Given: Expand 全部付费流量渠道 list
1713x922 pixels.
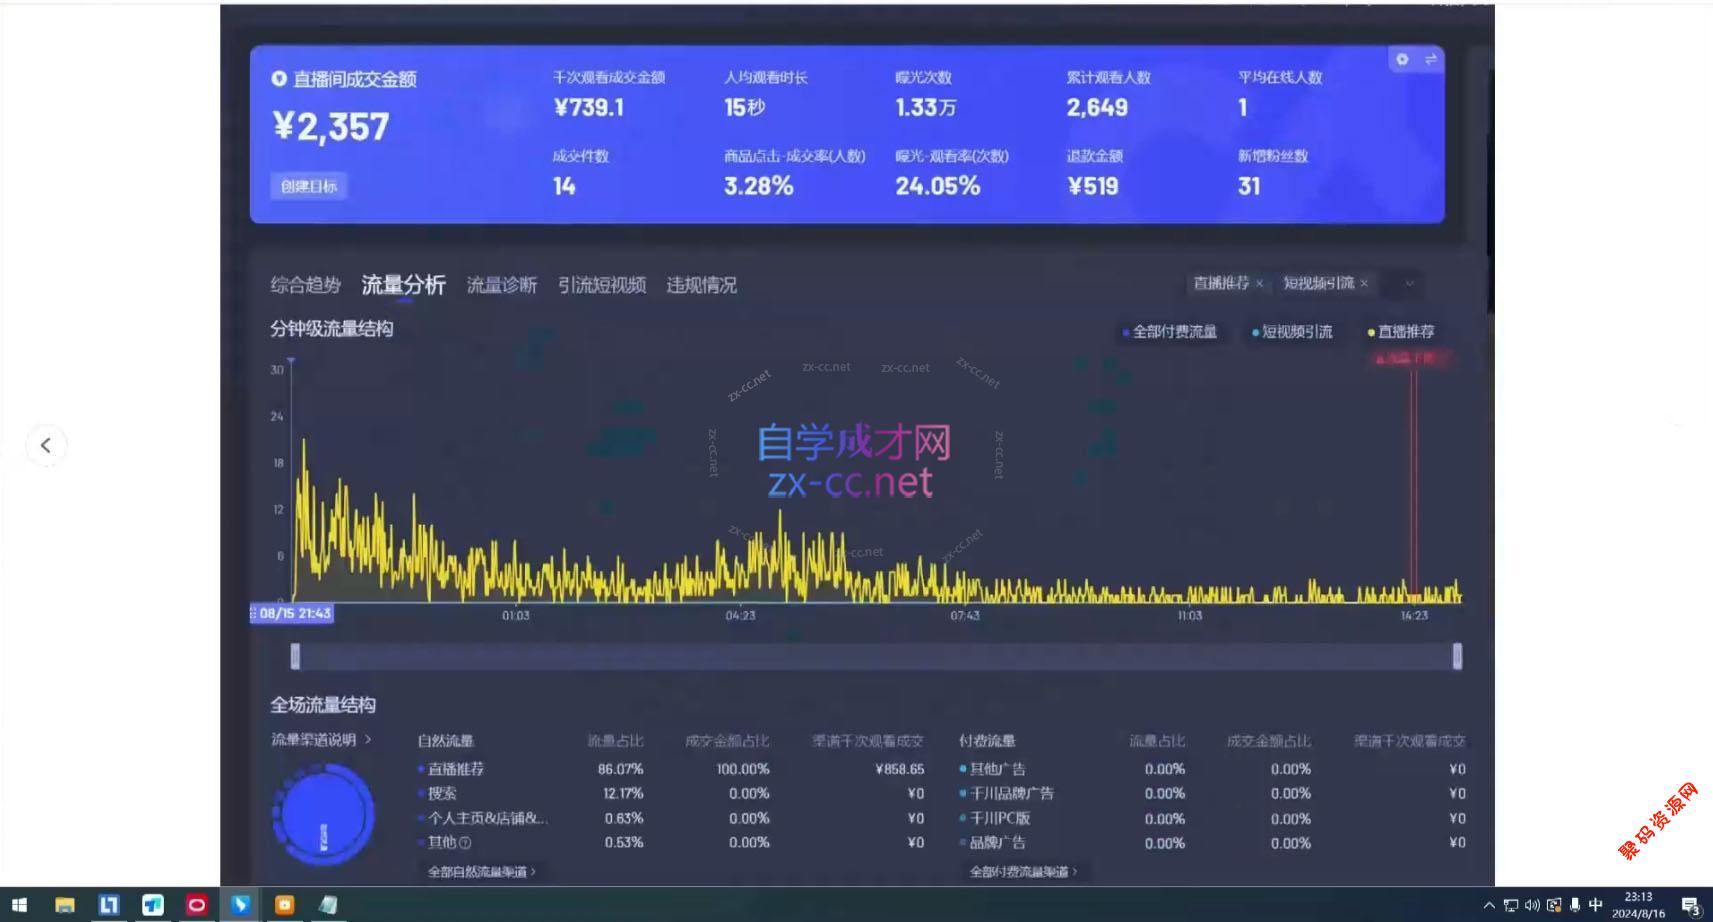Looking at the screenshot, I should point(1023,872).
